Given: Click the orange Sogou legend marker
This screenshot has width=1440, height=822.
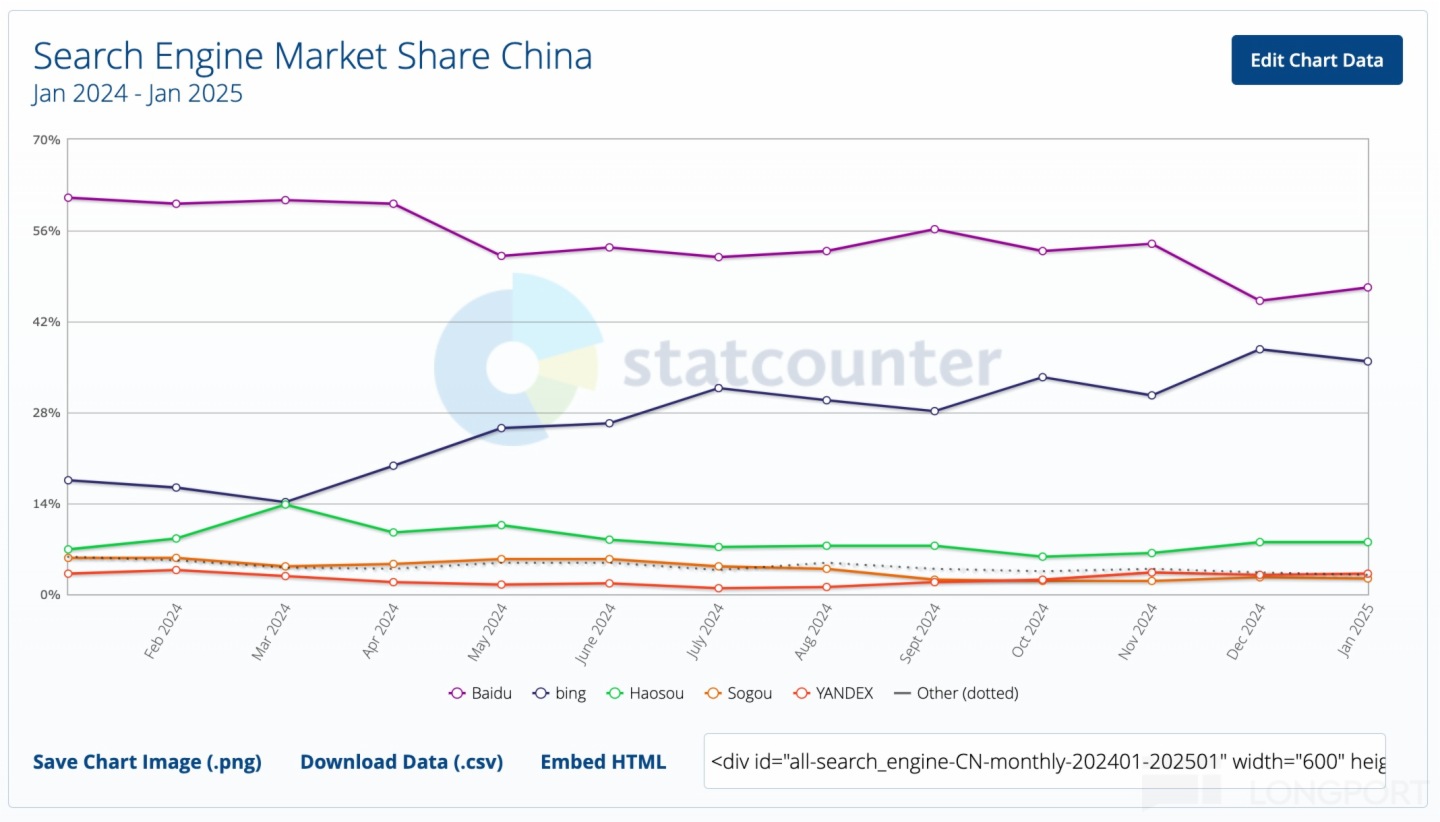Looking at the screenshot, I should (713, 693).
